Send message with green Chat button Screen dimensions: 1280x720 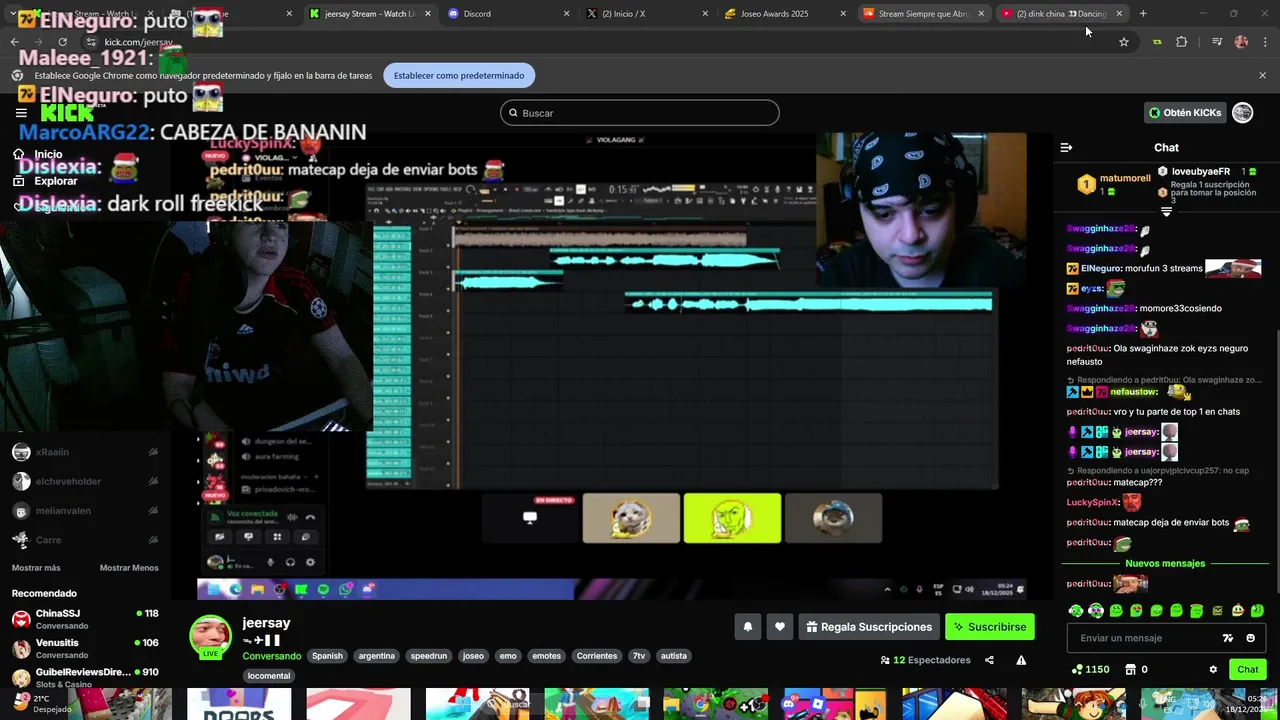tap(1247, 670)
